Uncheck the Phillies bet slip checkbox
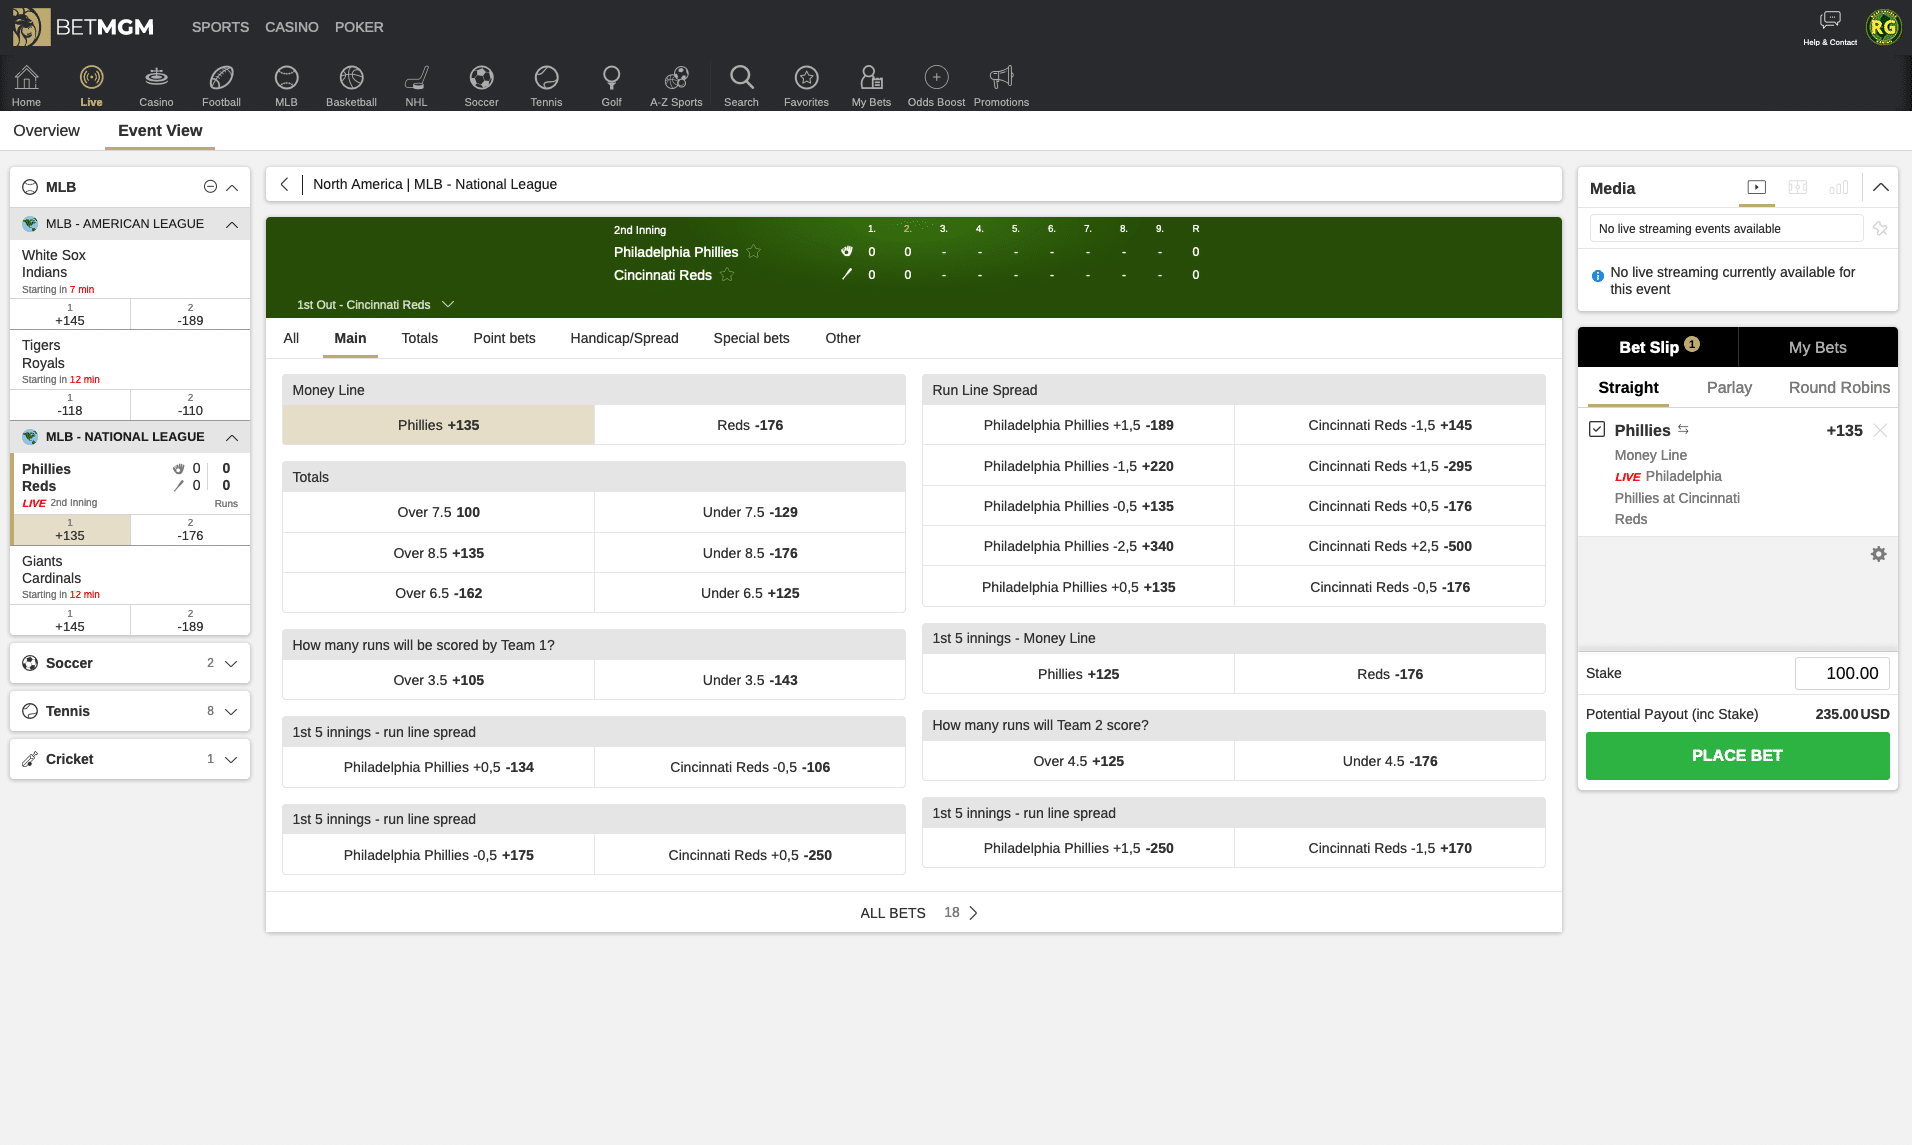Image resolution: width=1912 pixels, height=1145 pixels. coord(1597,429)
